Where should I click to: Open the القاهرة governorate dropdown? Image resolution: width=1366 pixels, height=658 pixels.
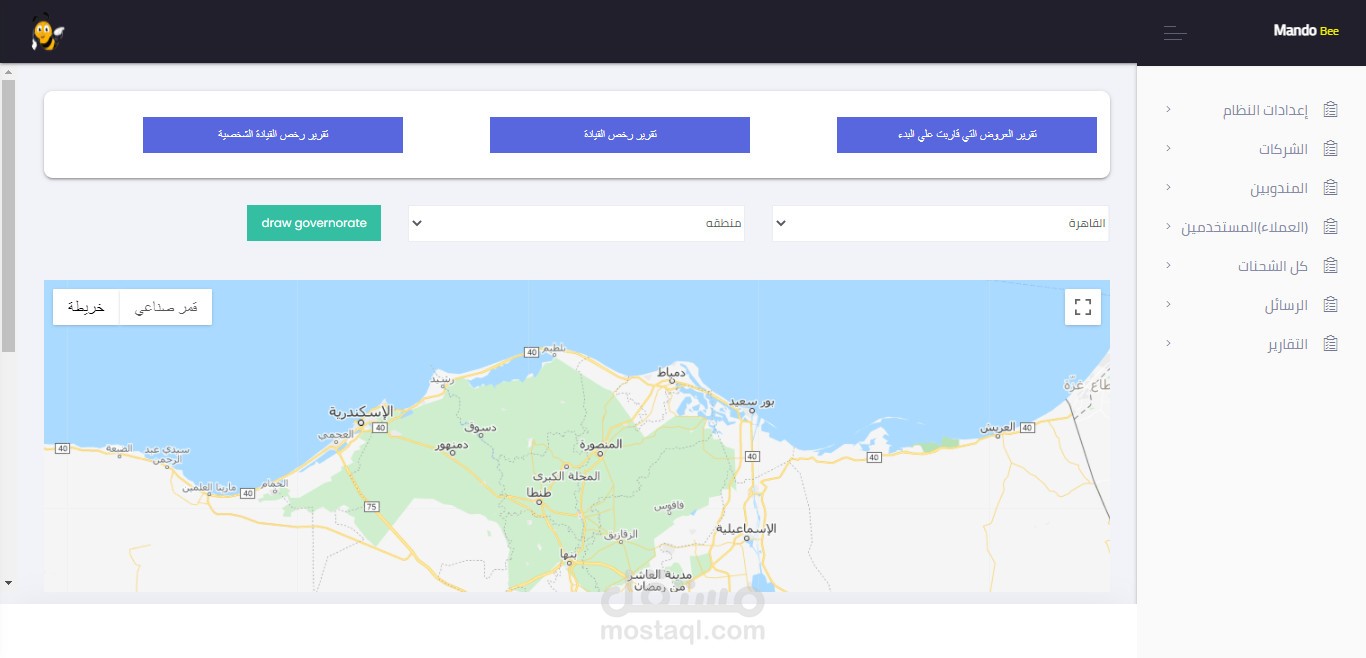[940, 223]
